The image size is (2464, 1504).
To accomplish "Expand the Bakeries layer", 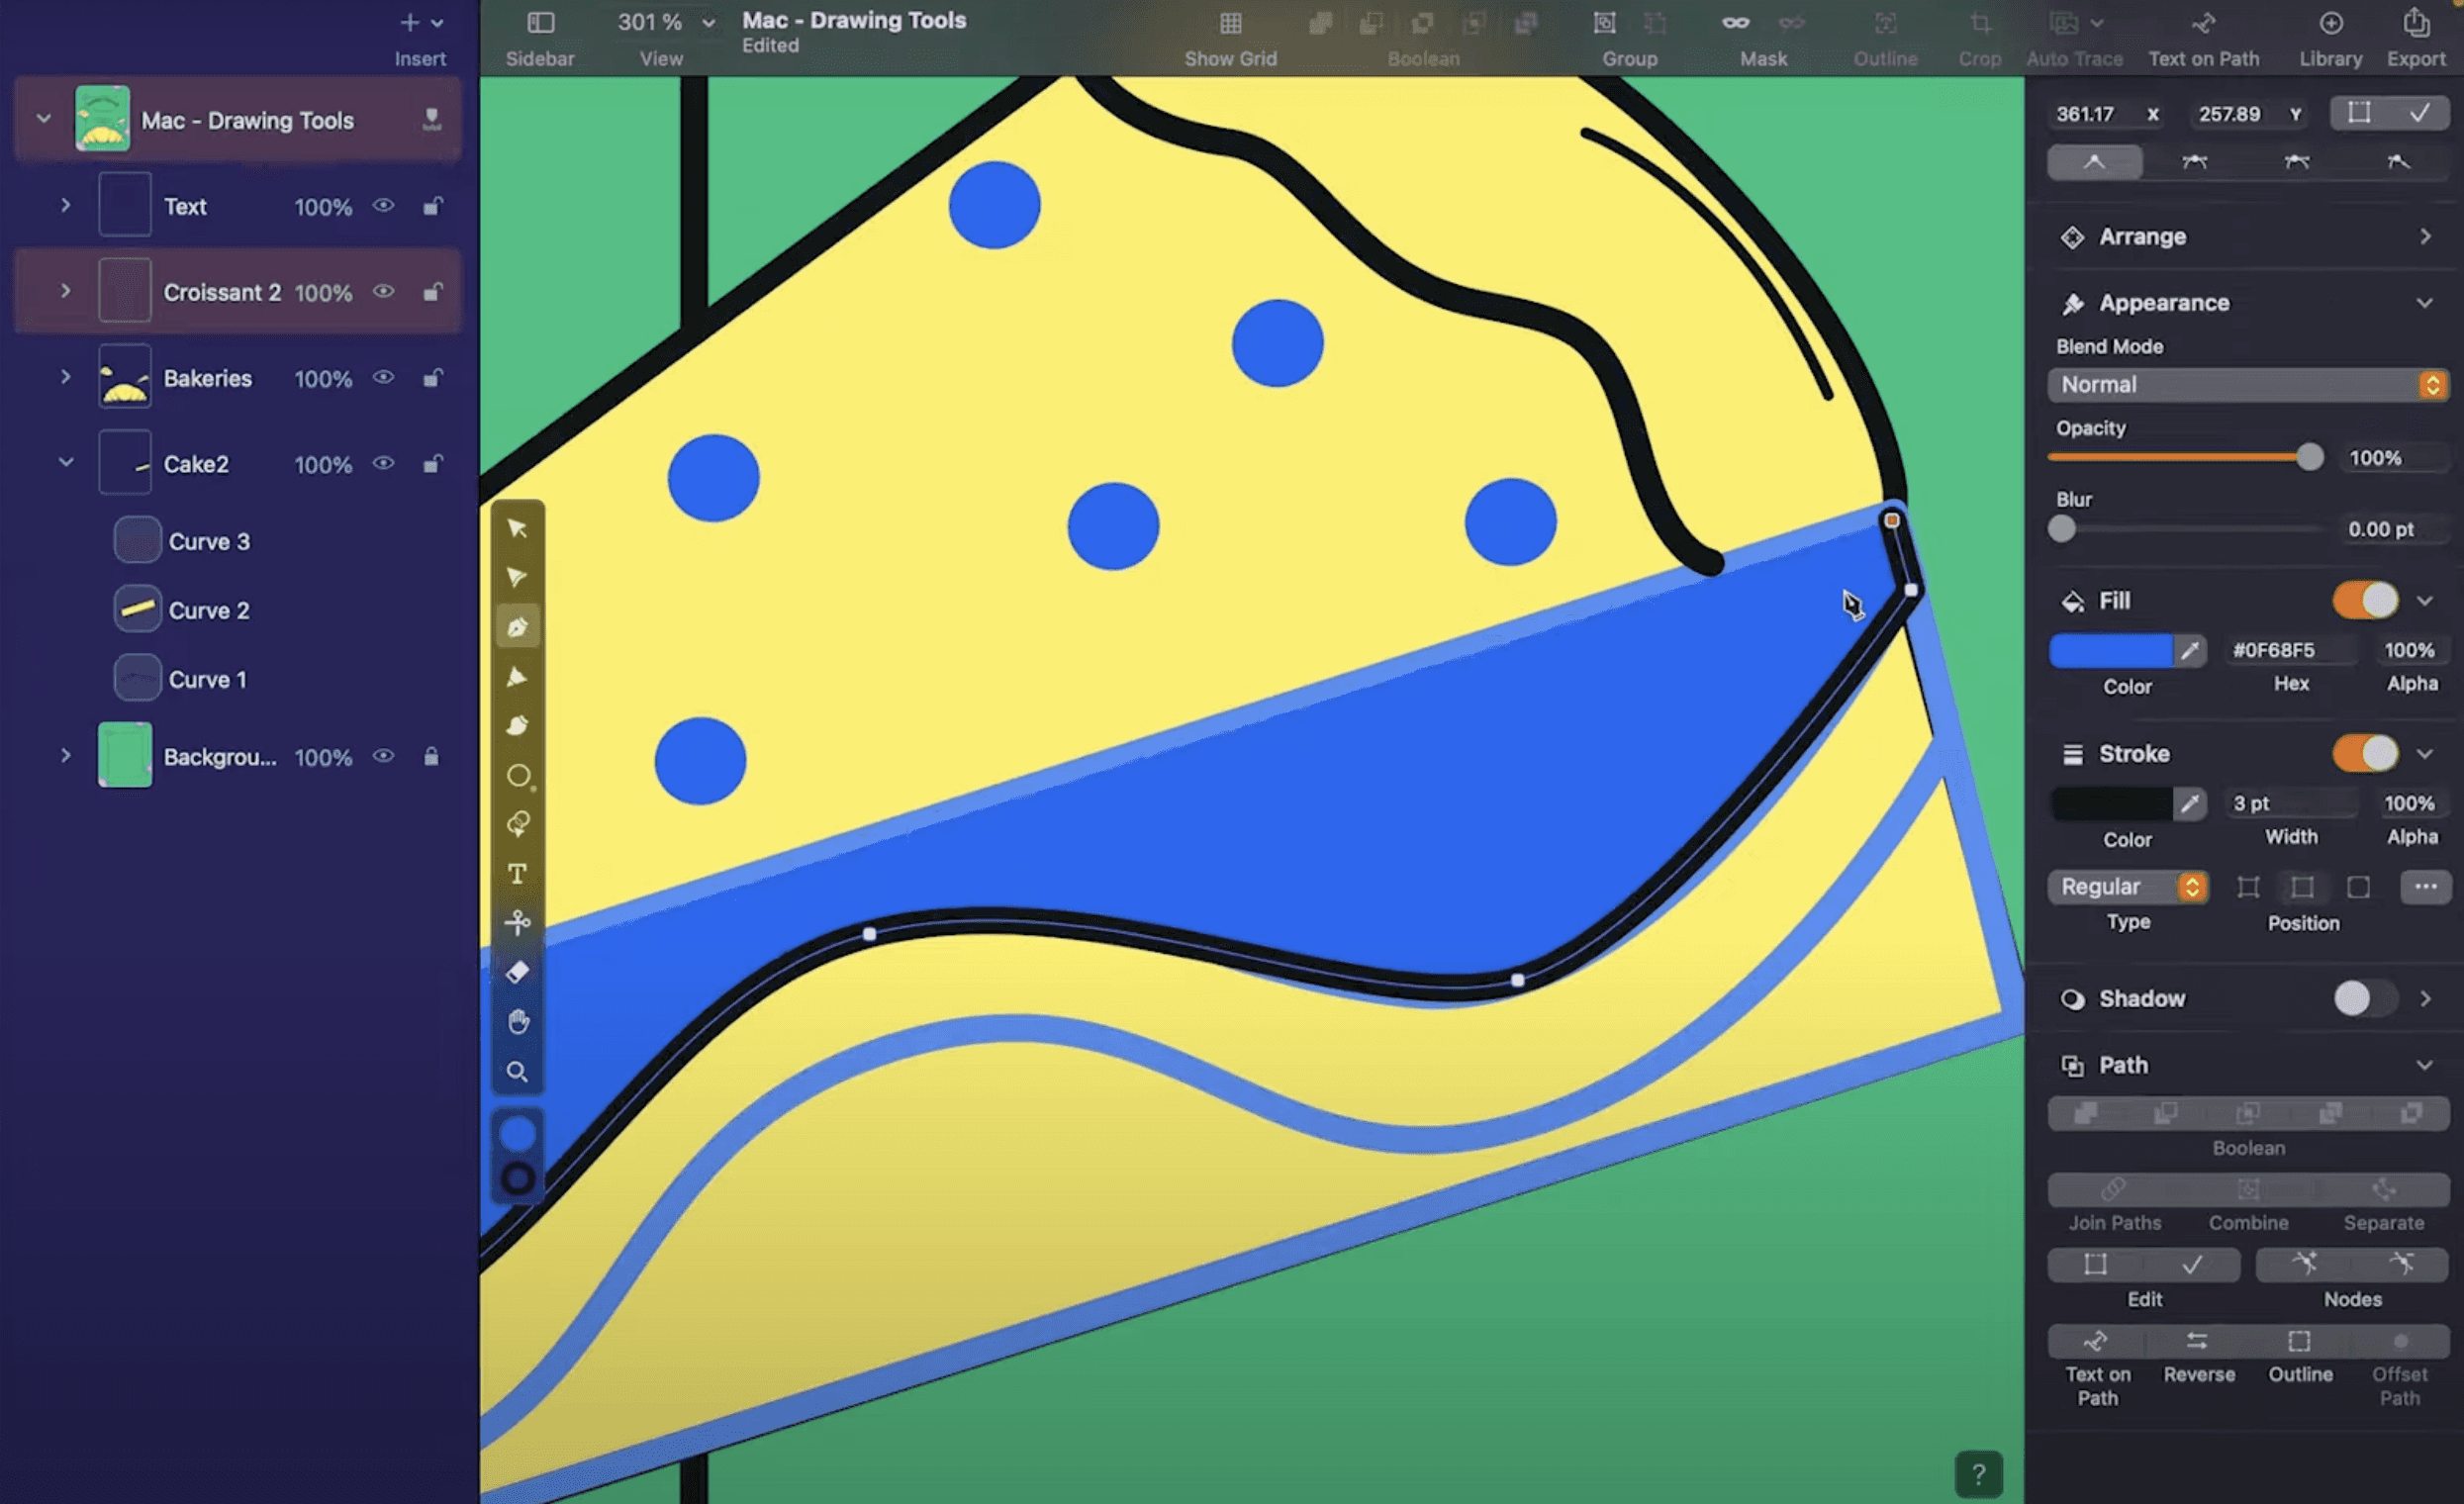I will click(x=66, y=378).
